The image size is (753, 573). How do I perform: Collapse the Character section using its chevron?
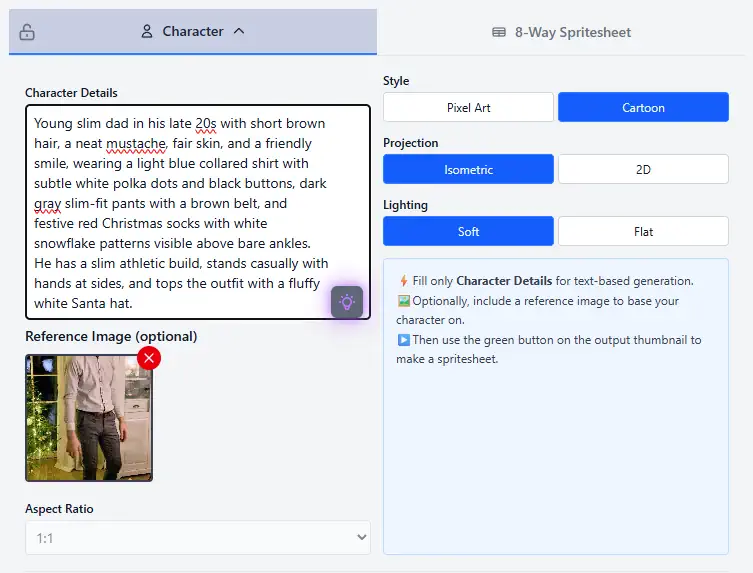pos(239,31)
